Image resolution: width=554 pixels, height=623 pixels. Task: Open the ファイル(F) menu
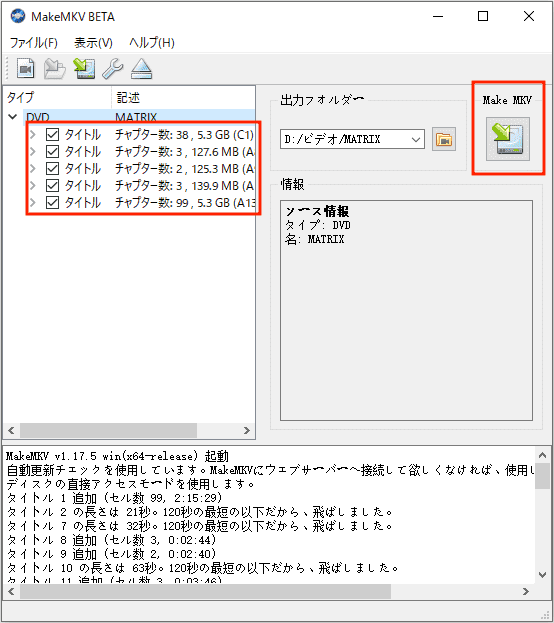click(33, 43)
